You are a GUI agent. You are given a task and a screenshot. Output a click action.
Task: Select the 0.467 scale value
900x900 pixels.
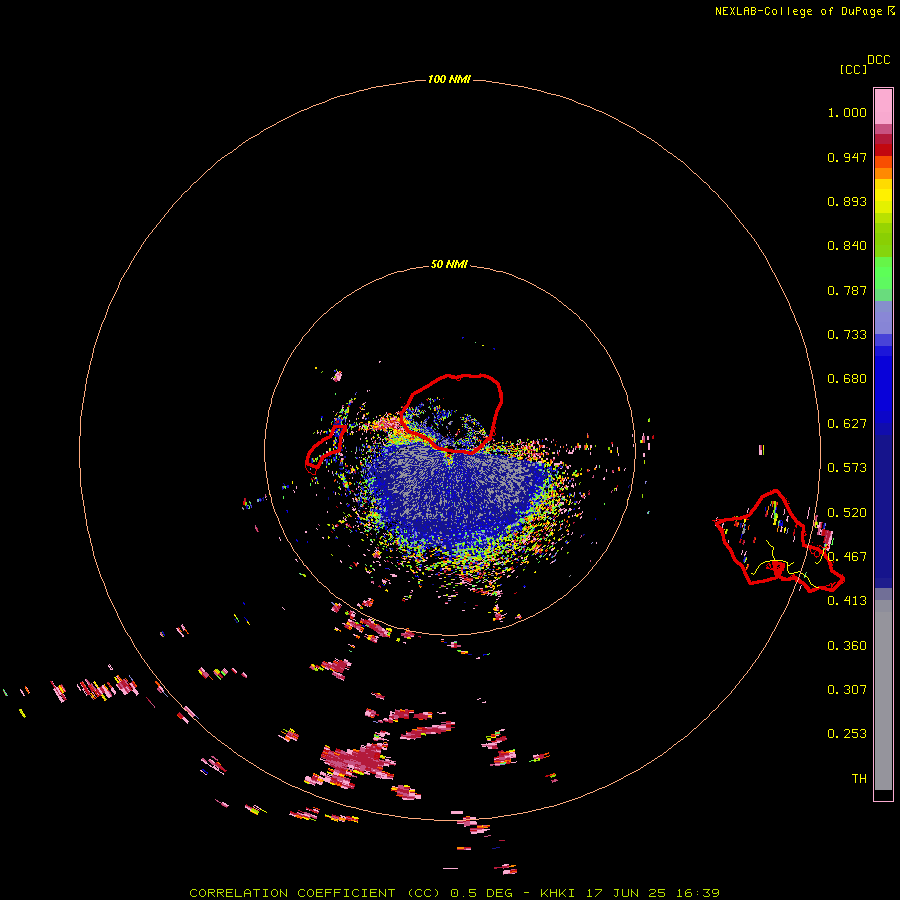(x=847, y=557)
